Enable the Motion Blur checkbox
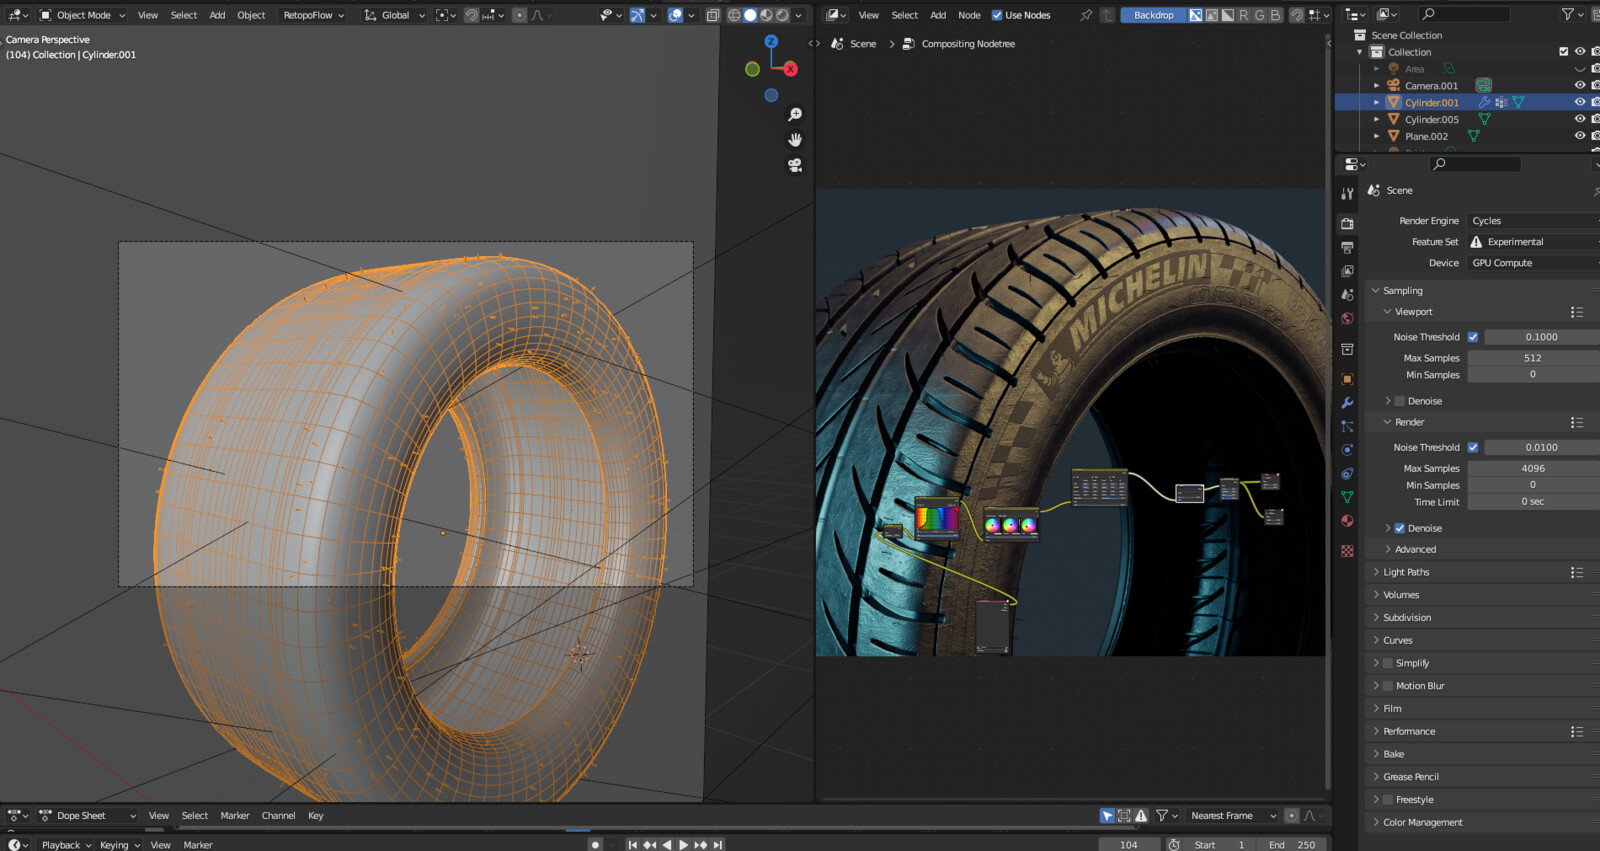 coord(1388,686)
